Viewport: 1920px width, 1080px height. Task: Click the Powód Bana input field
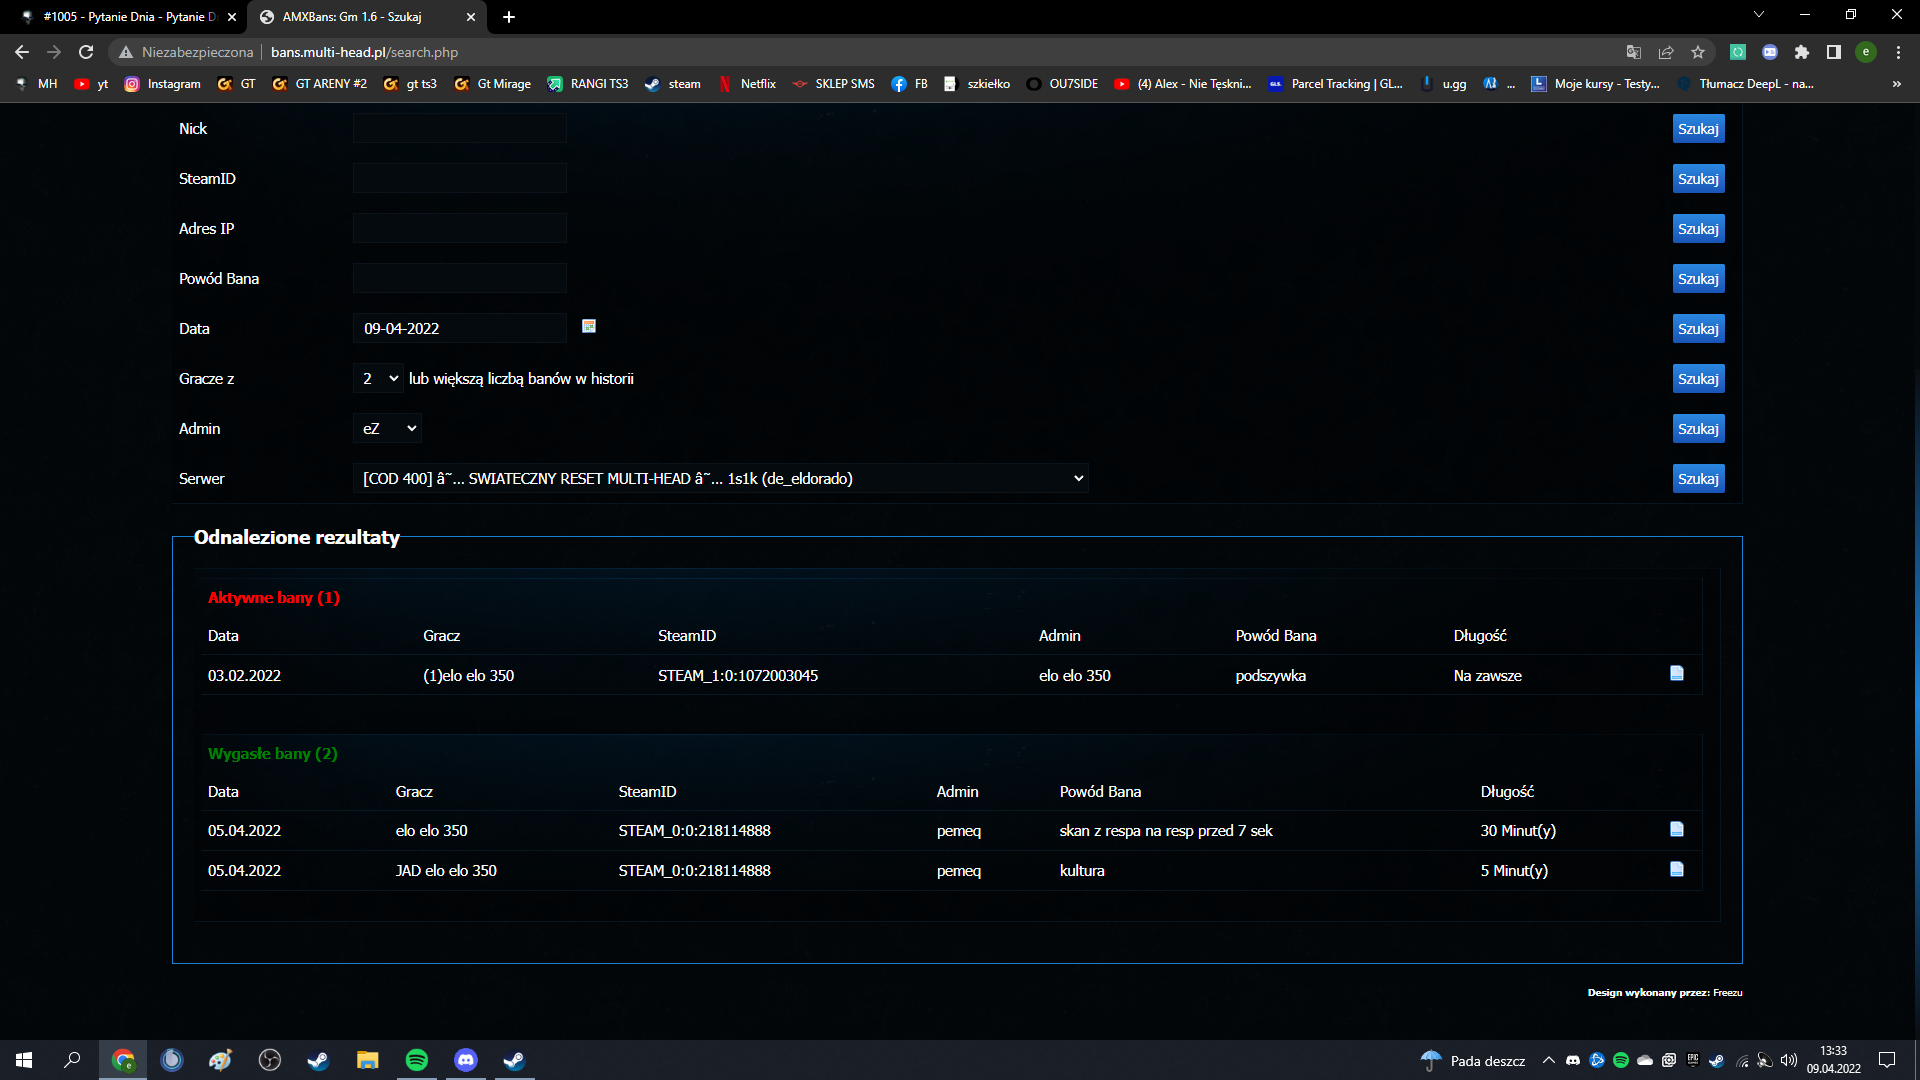tap(460, 279)
